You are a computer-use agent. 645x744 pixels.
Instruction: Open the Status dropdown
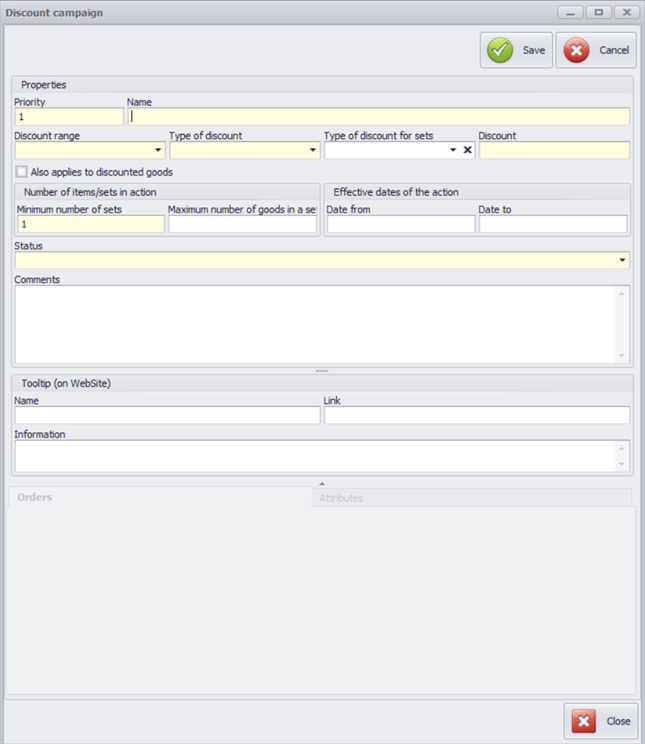(x=622, y=260)
